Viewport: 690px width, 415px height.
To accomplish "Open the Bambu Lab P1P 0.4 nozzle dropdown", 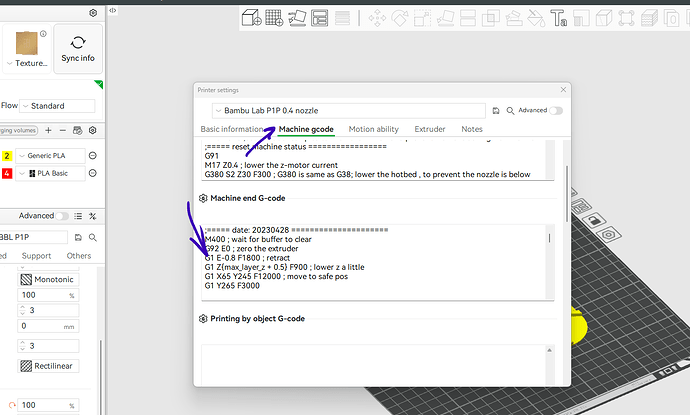I will click(349, 110).
